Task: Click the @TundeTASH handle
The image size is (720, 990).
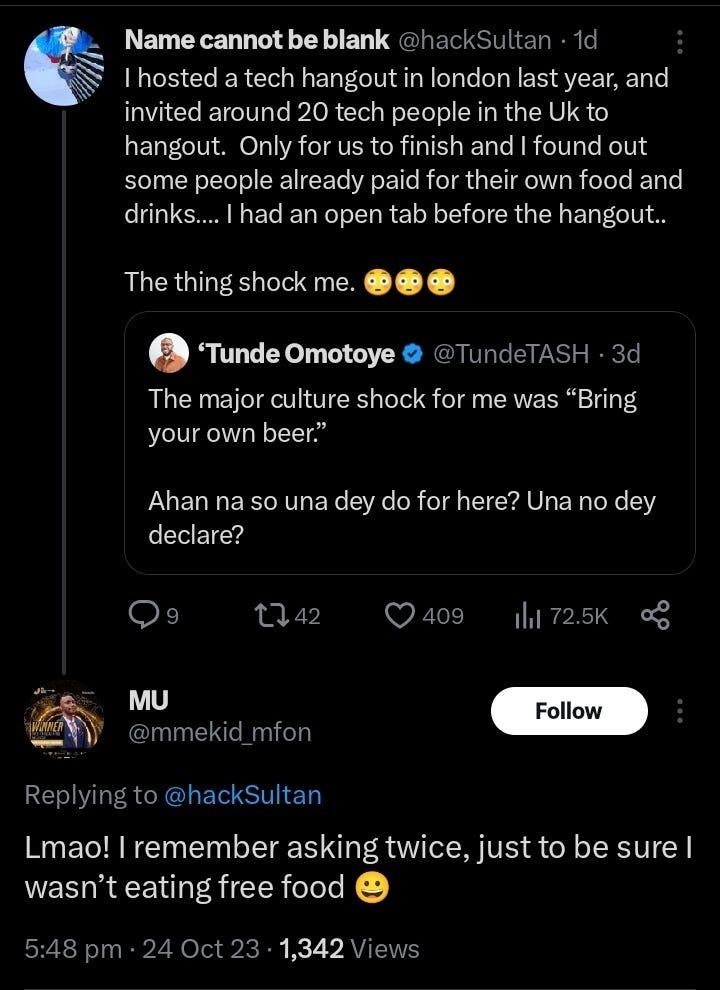Action: (x=514, y=354)
